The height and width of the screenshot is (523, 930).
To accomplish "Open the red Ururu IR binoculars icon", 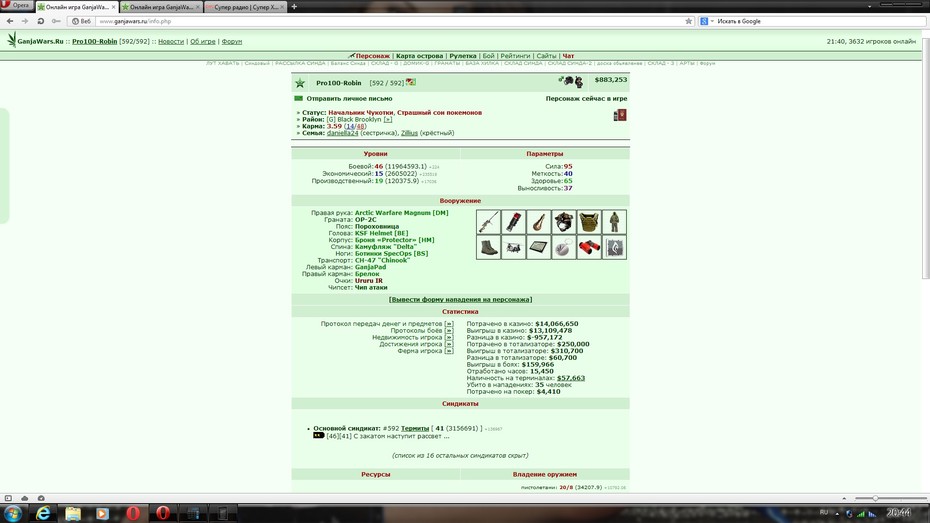I will pyautogui.click(x=589, y=247).
